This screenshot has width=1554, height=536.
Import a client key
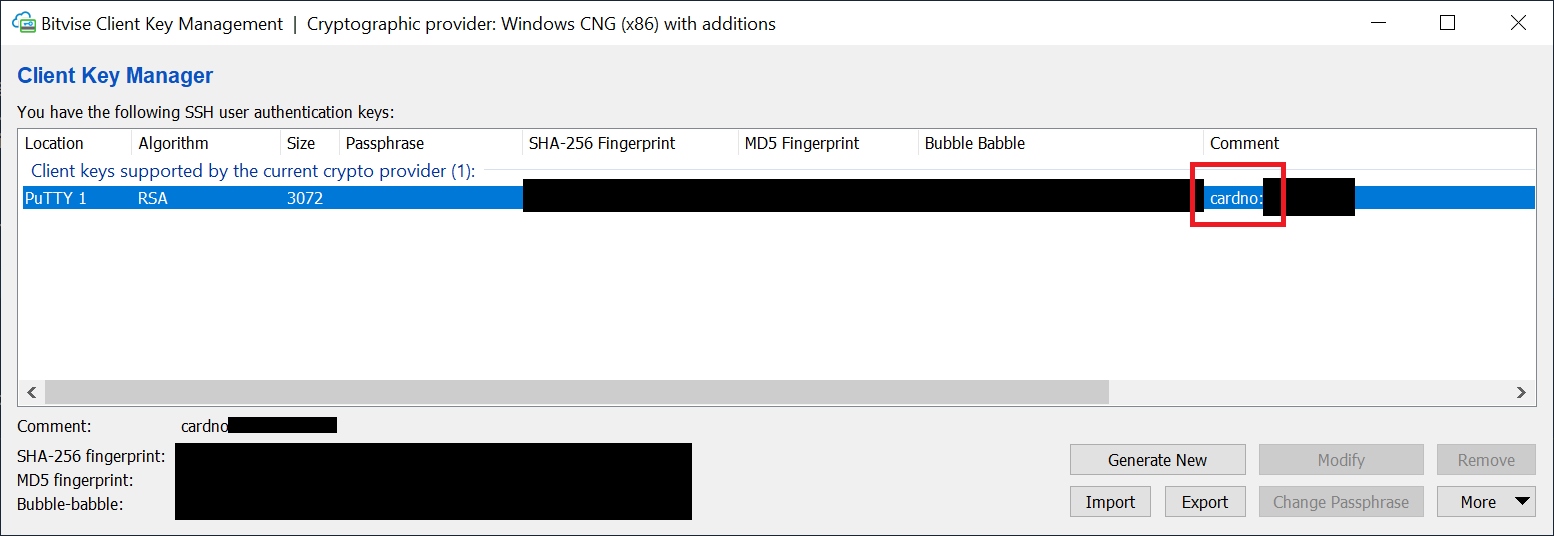point(1110,502)
